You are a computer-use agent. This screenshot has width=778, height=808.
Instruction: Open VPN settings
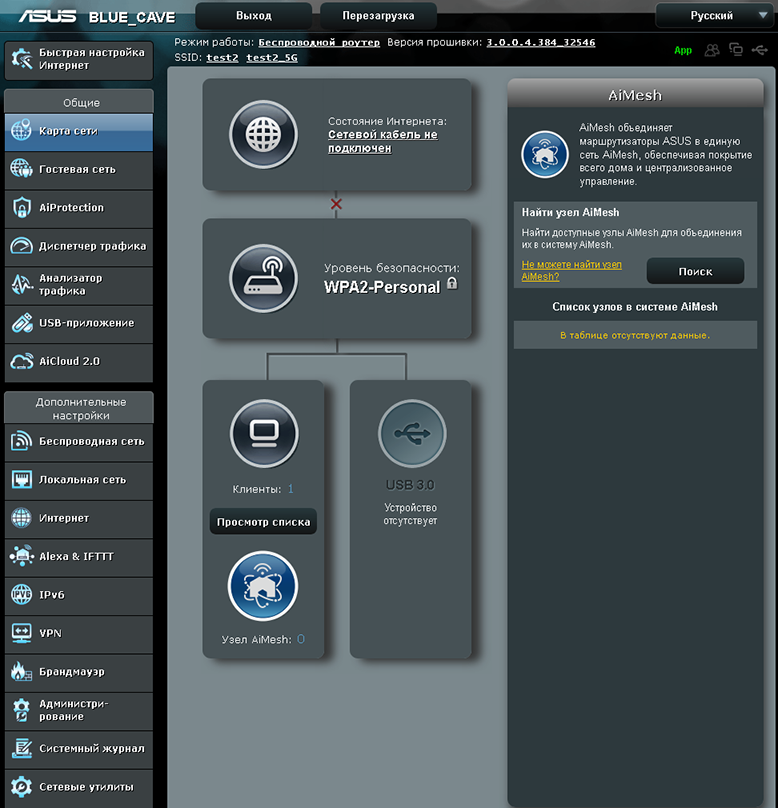pos(79,633)
